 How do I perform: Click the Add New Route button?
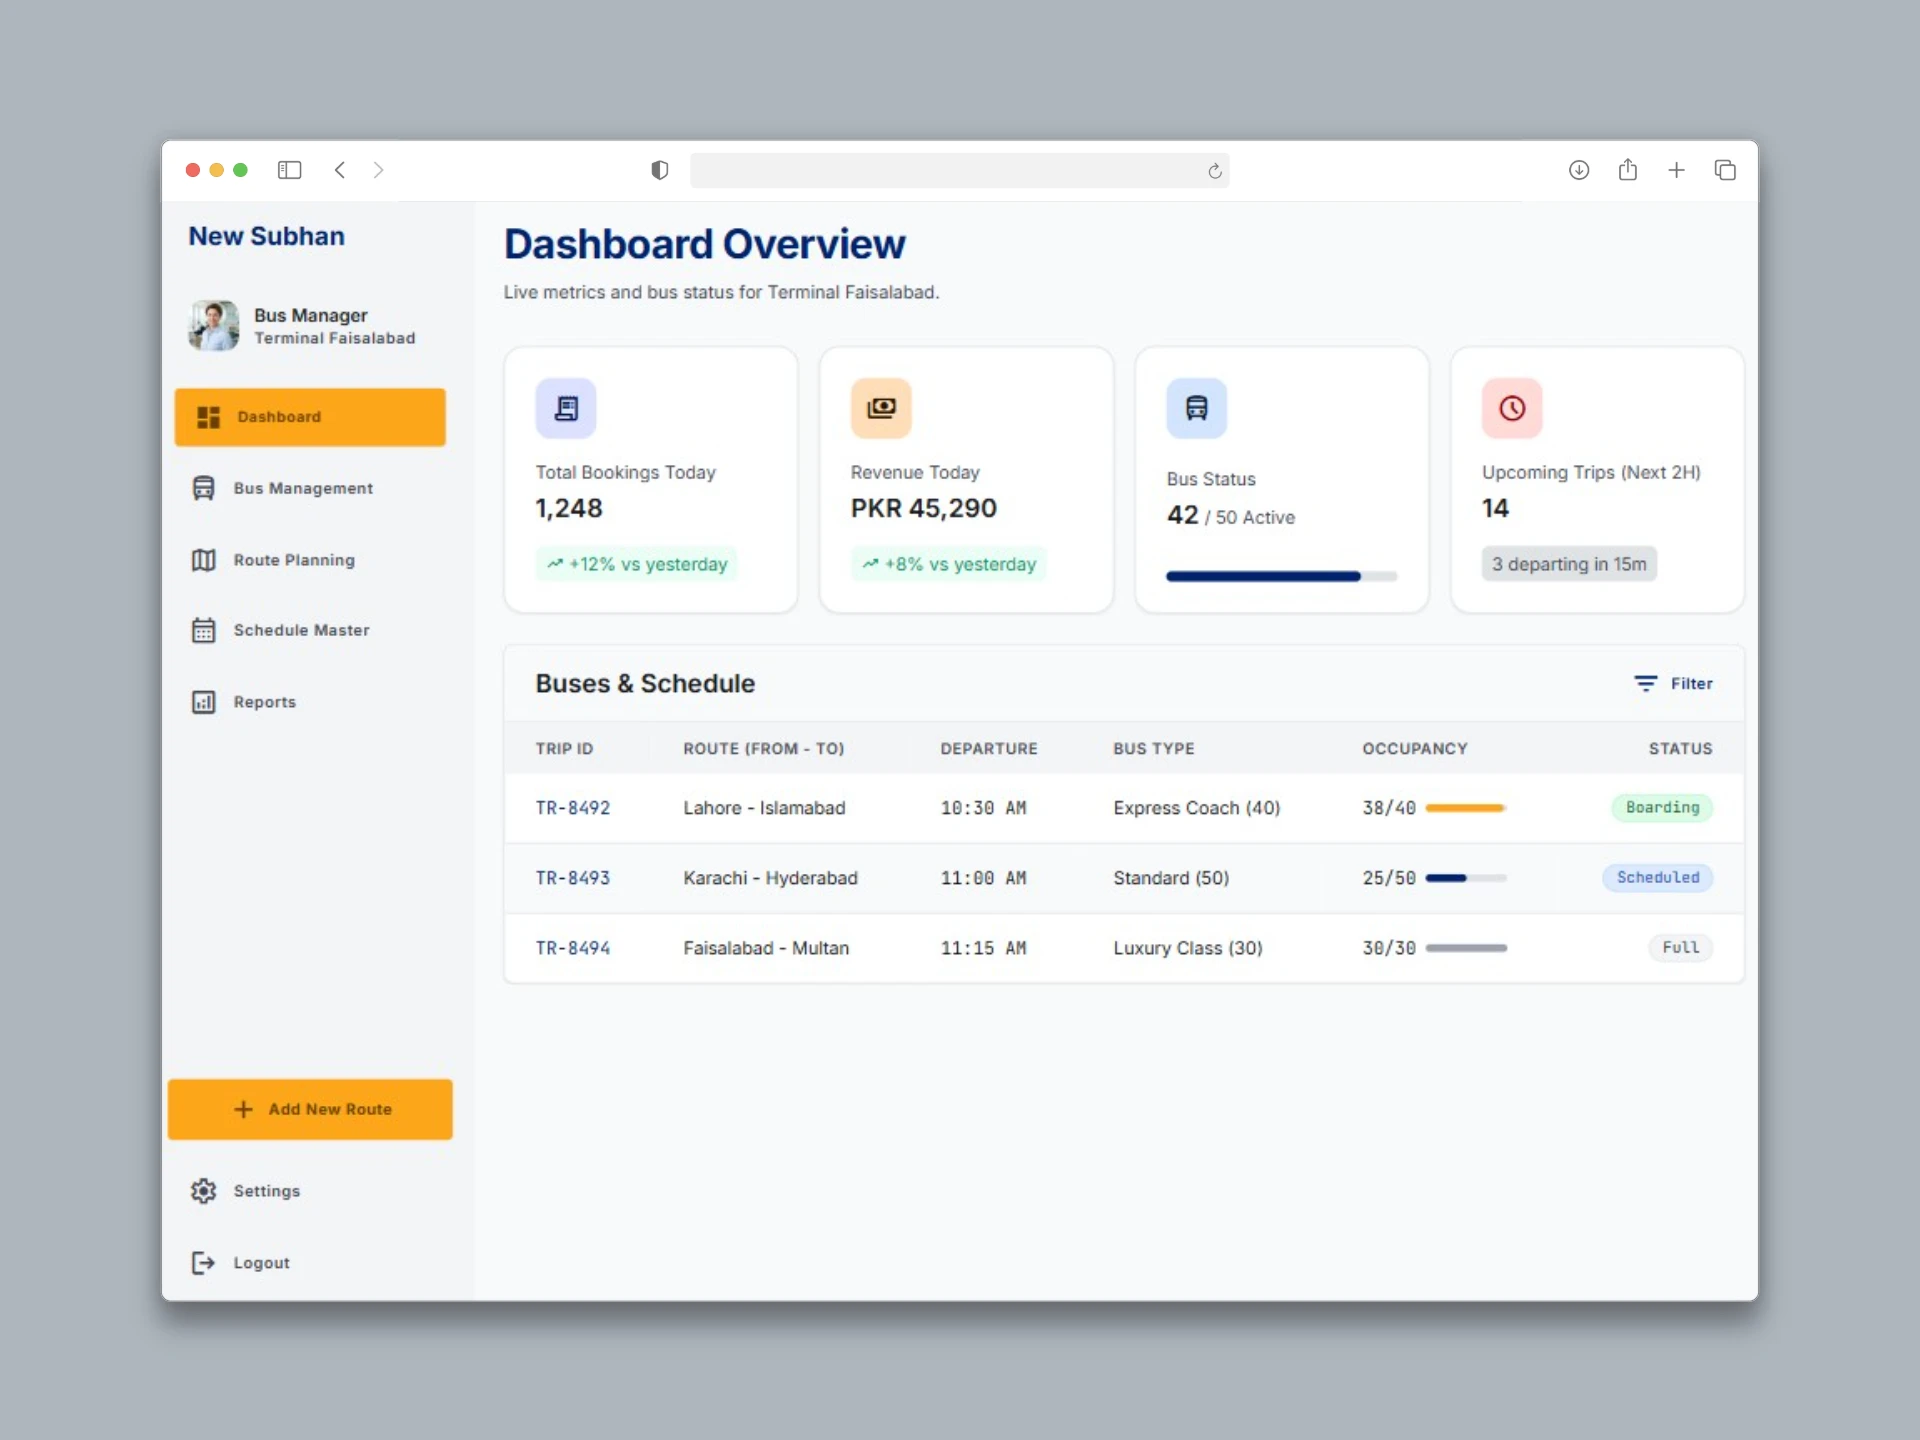coord(310,1109)
